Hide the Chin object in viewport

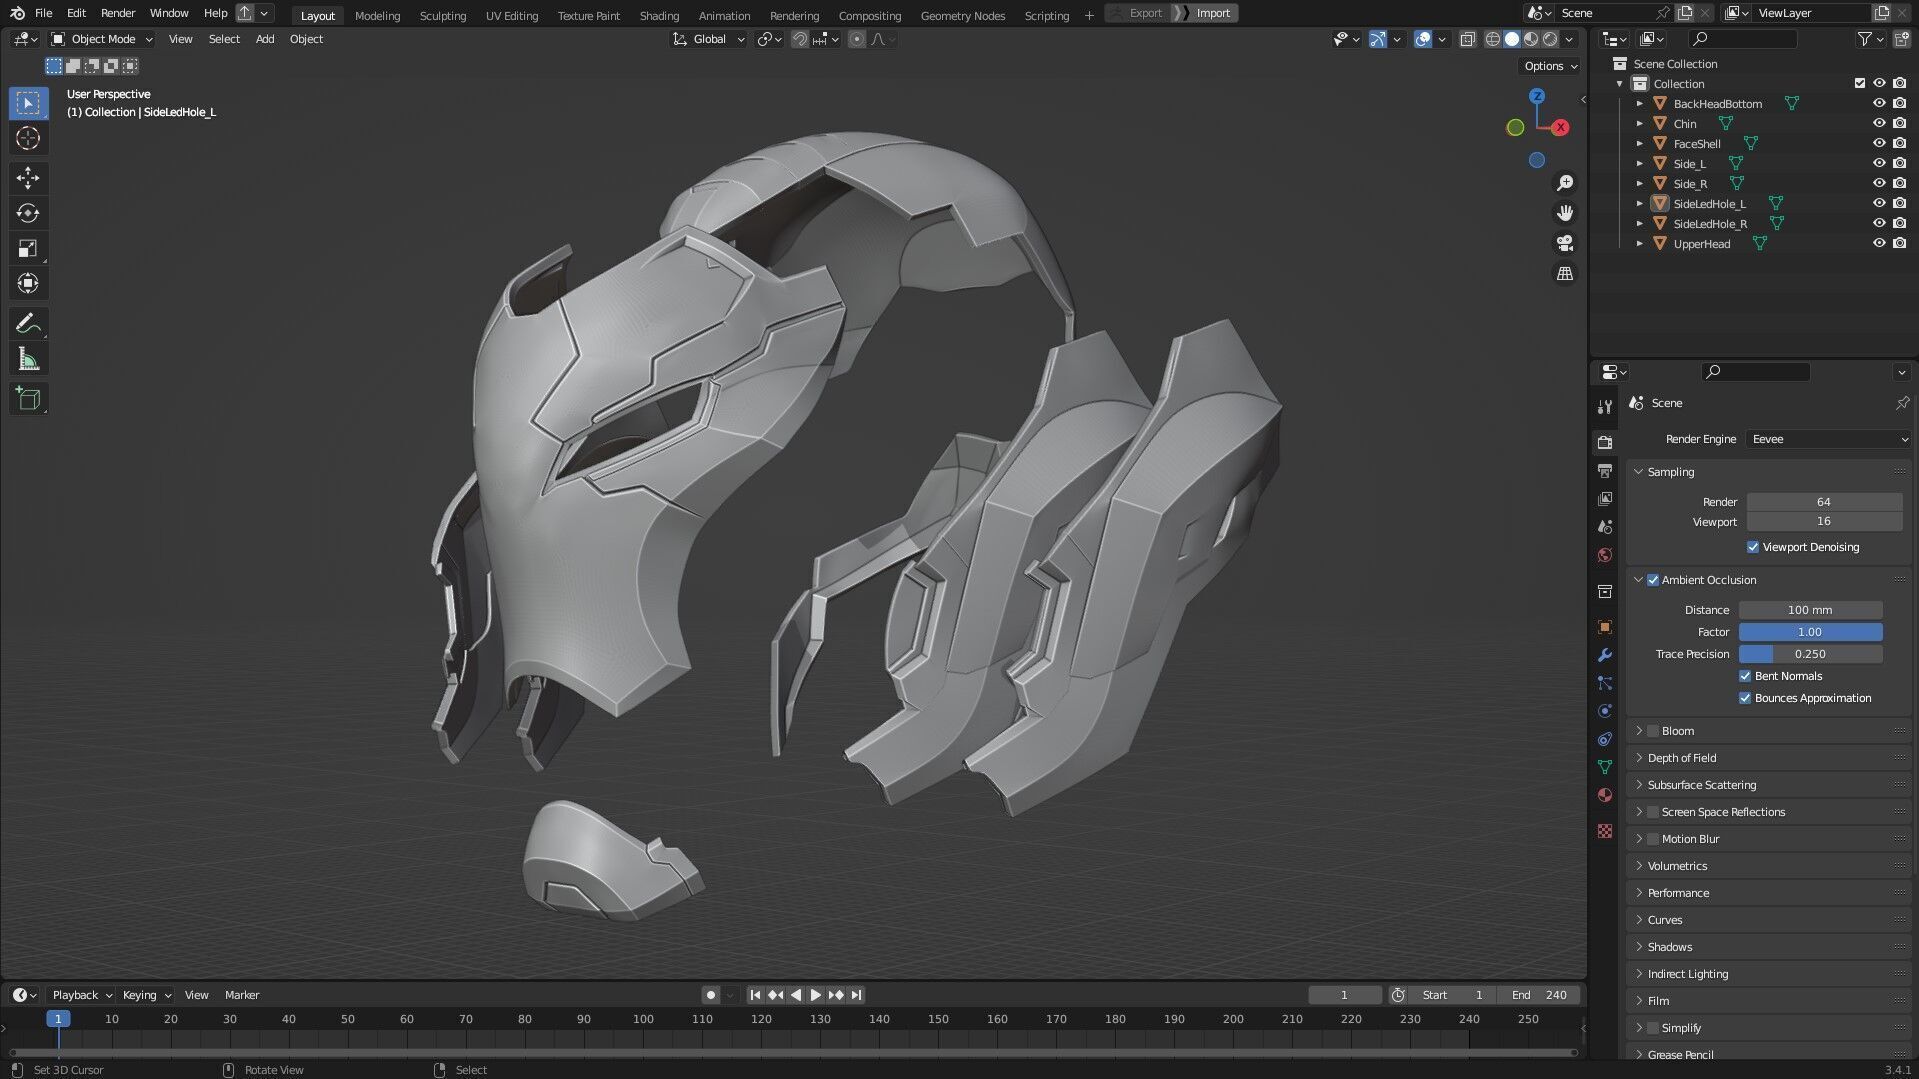coord(1879,123)
